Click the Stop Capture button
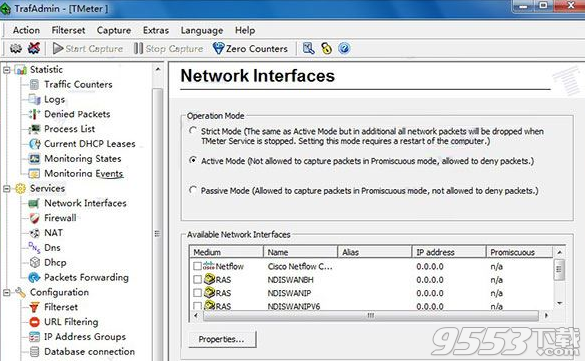The height and width of the screenshot is (361, 585). click(169, 48)
